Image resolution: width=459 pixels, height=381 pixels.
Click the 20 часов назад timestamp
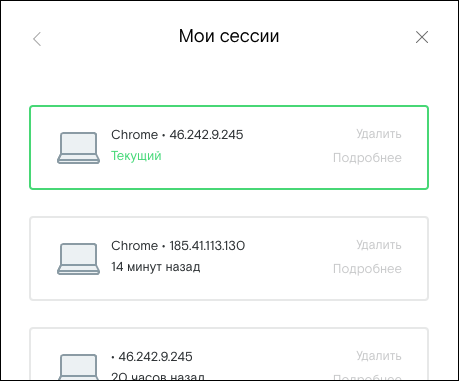158,376
